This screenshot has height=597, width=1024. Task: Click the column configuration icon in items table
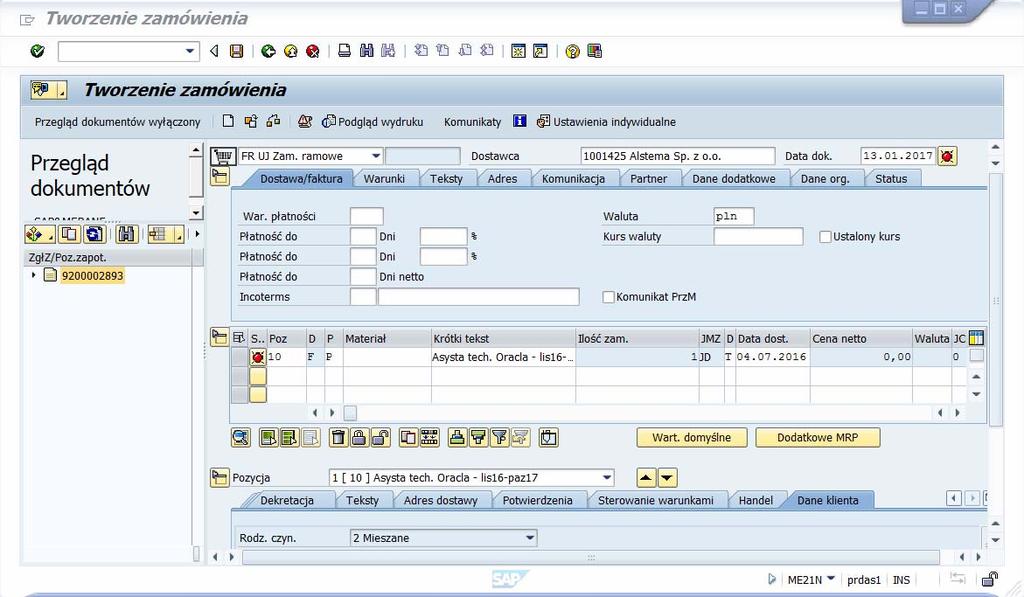point(976,338)
